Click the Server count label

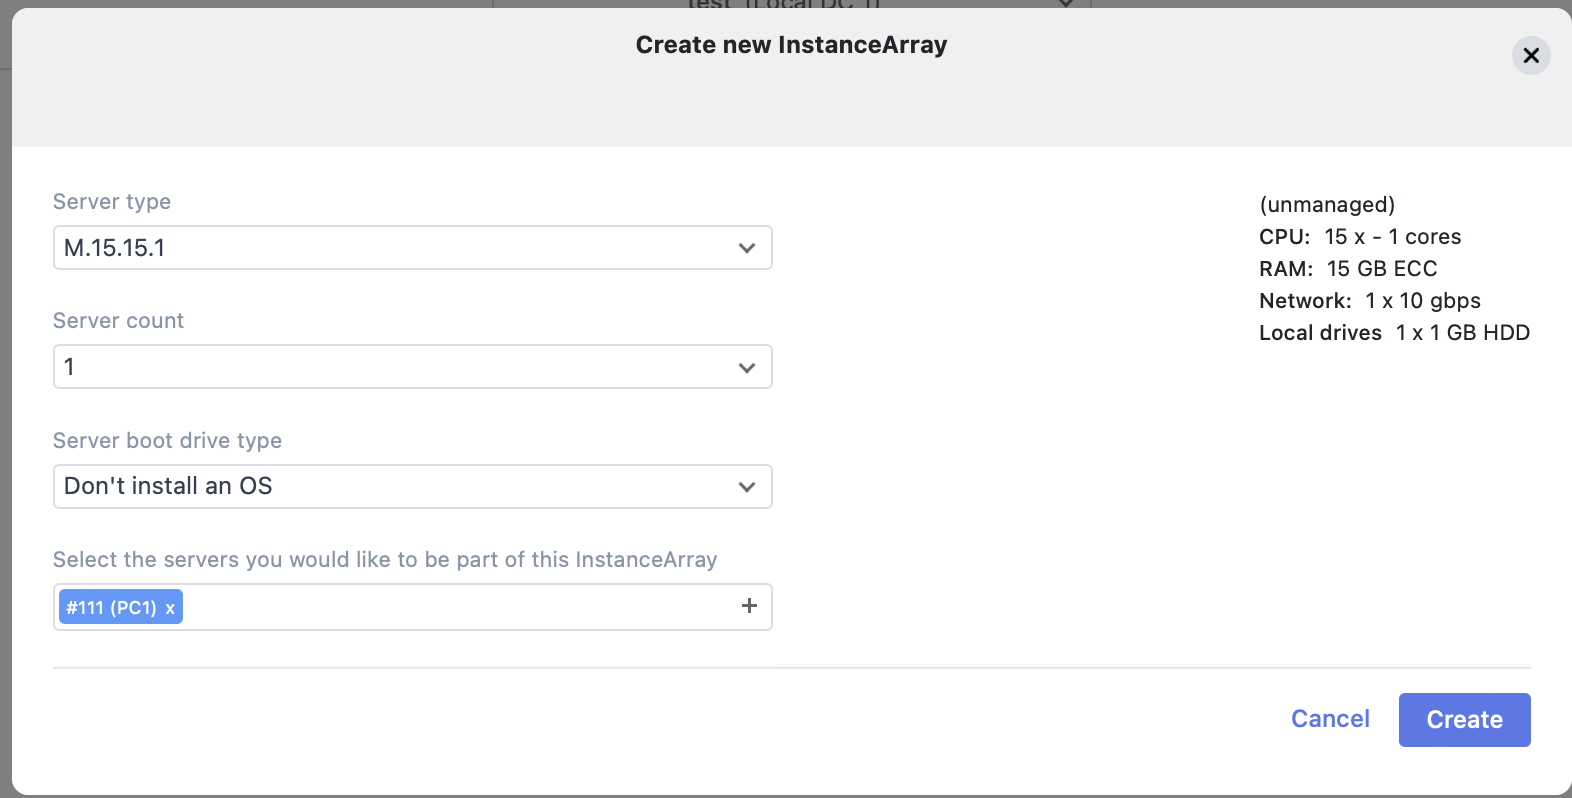118,321
